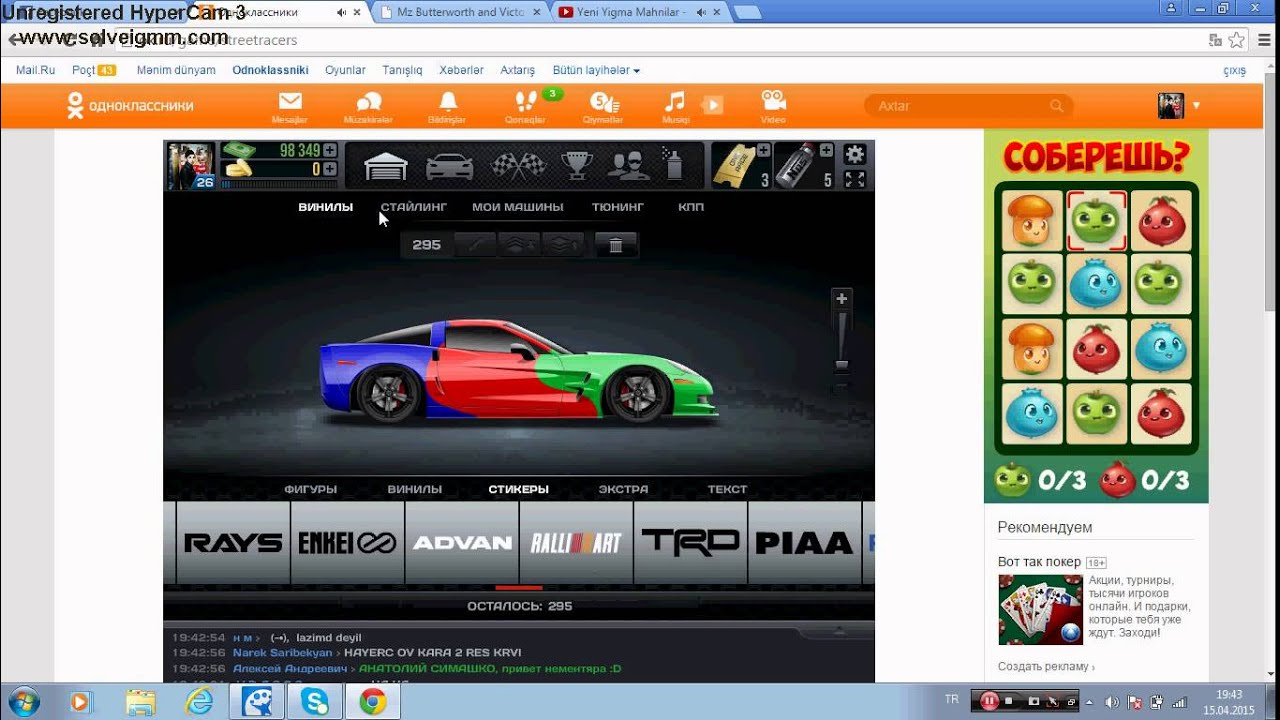This screenshot has width=1280, height=720.
Task: Switch to СТИКЕРЫ category
Action: (519, 489)
